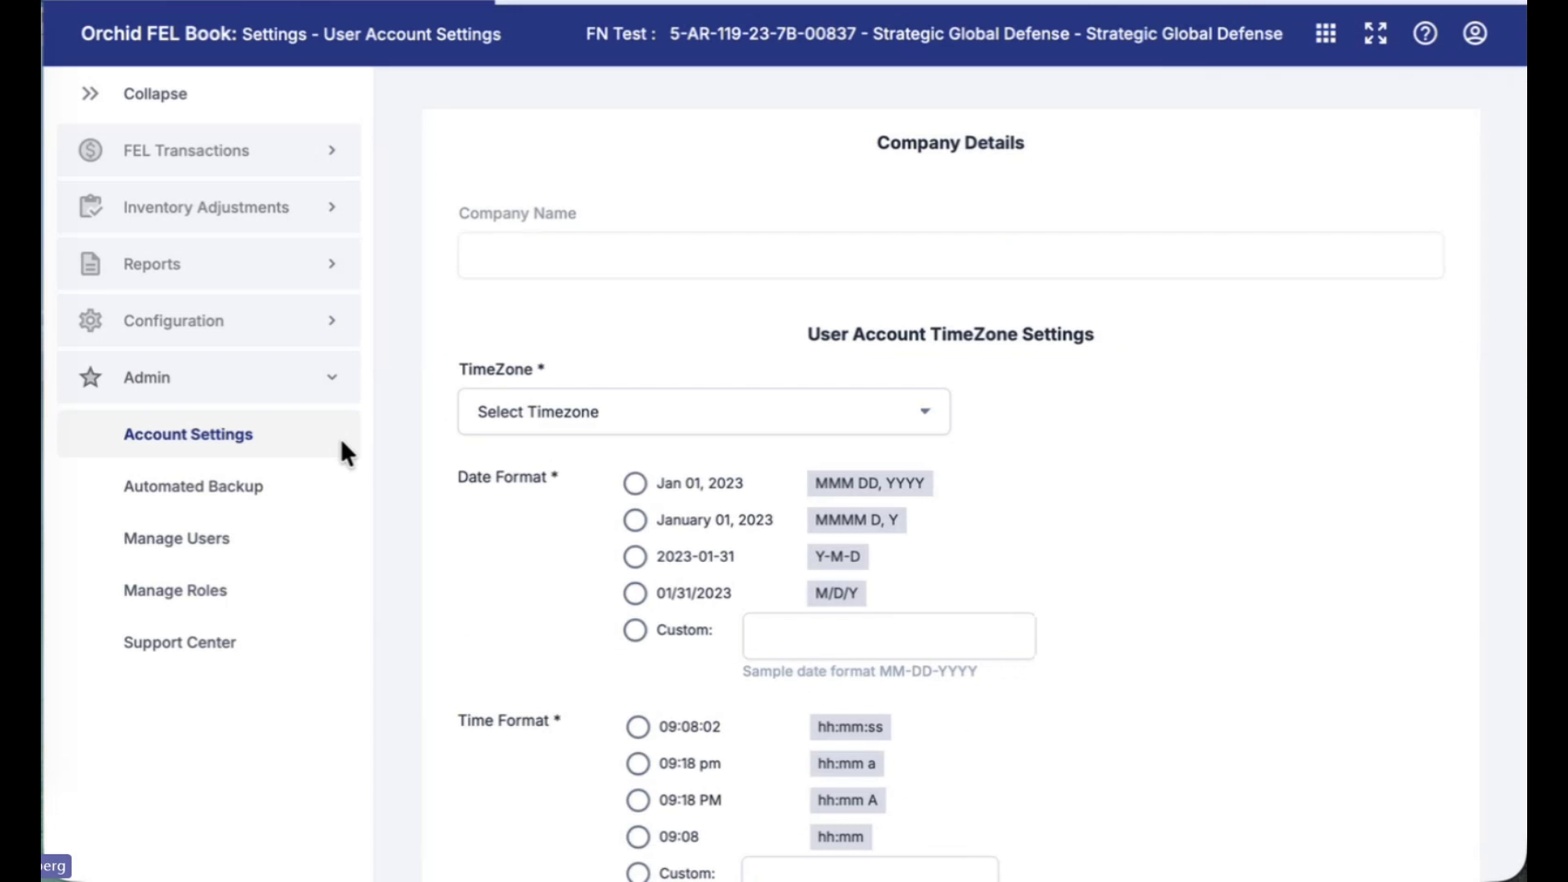Click the Reports document icon
This screenshot has height=882, width=1568.
pos(90,263)
